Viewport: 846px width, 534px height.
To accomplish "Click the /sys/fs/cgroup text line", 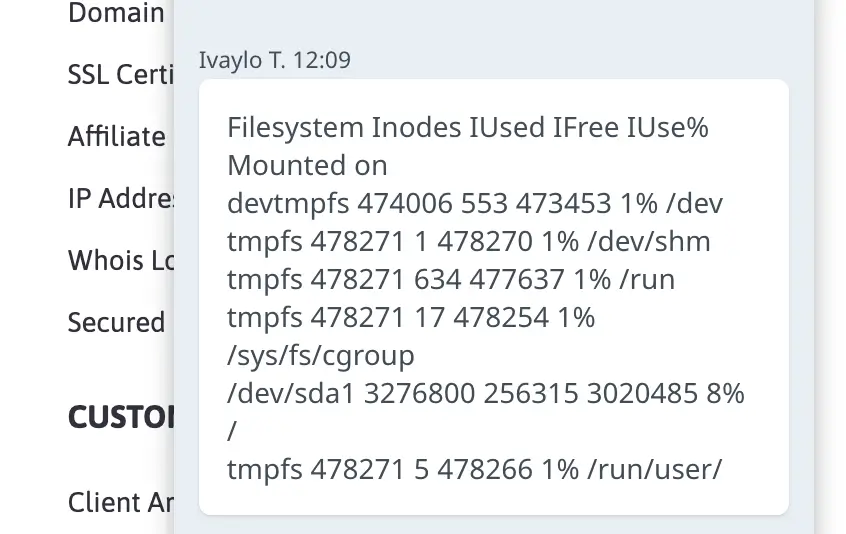I will [320, 355].
